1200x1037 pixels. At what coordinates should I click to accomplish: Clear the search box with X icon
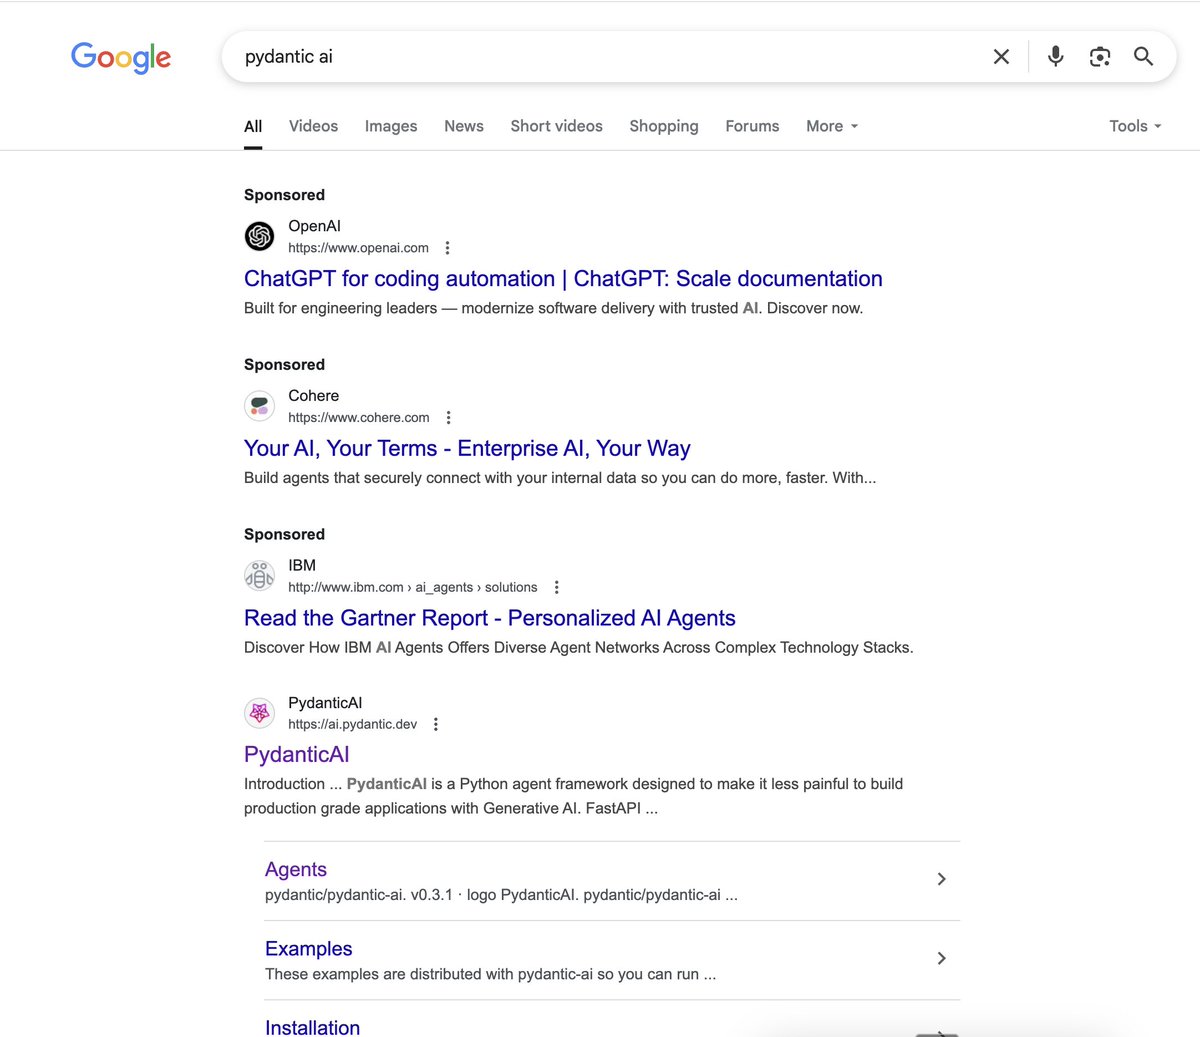1001,57
